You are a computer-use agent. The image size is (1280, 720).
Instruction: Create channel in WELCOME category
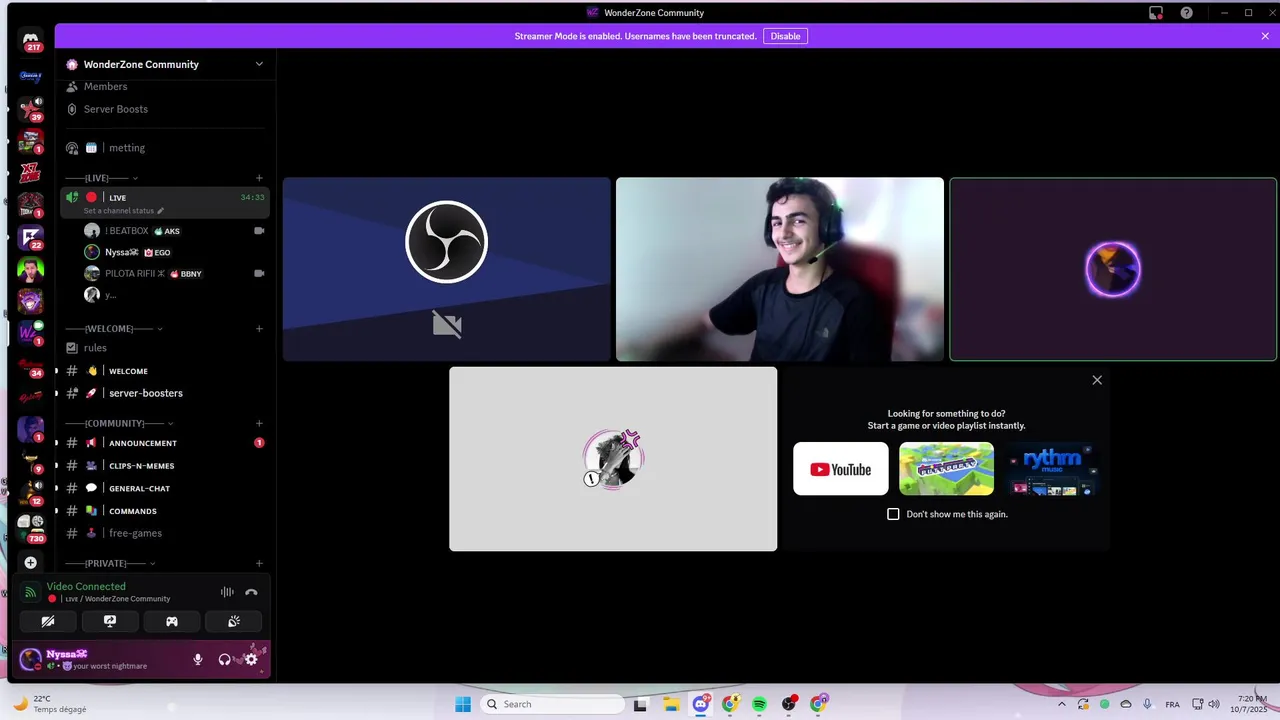[259, 329]
